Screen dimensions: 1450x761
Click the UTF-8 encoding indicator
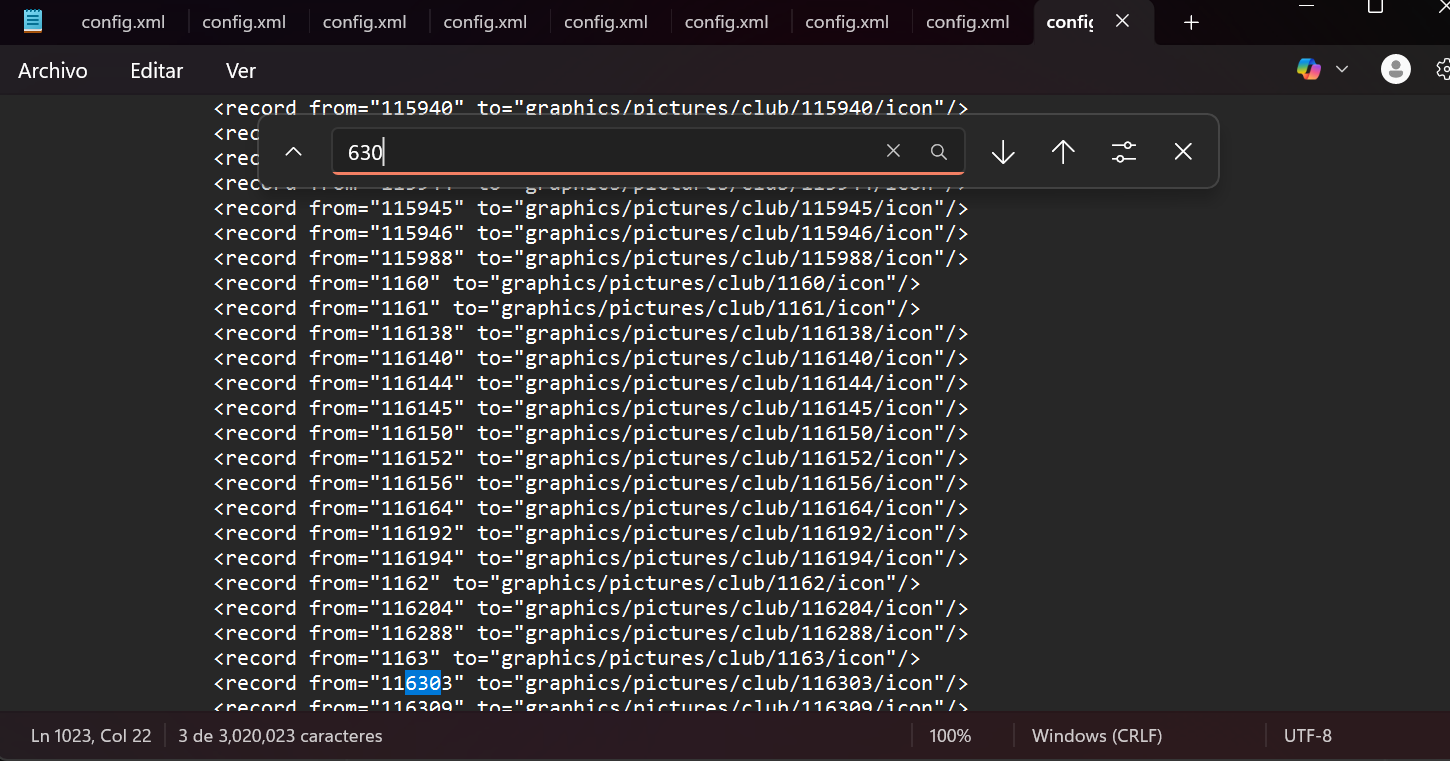[x=1308, y=736]
